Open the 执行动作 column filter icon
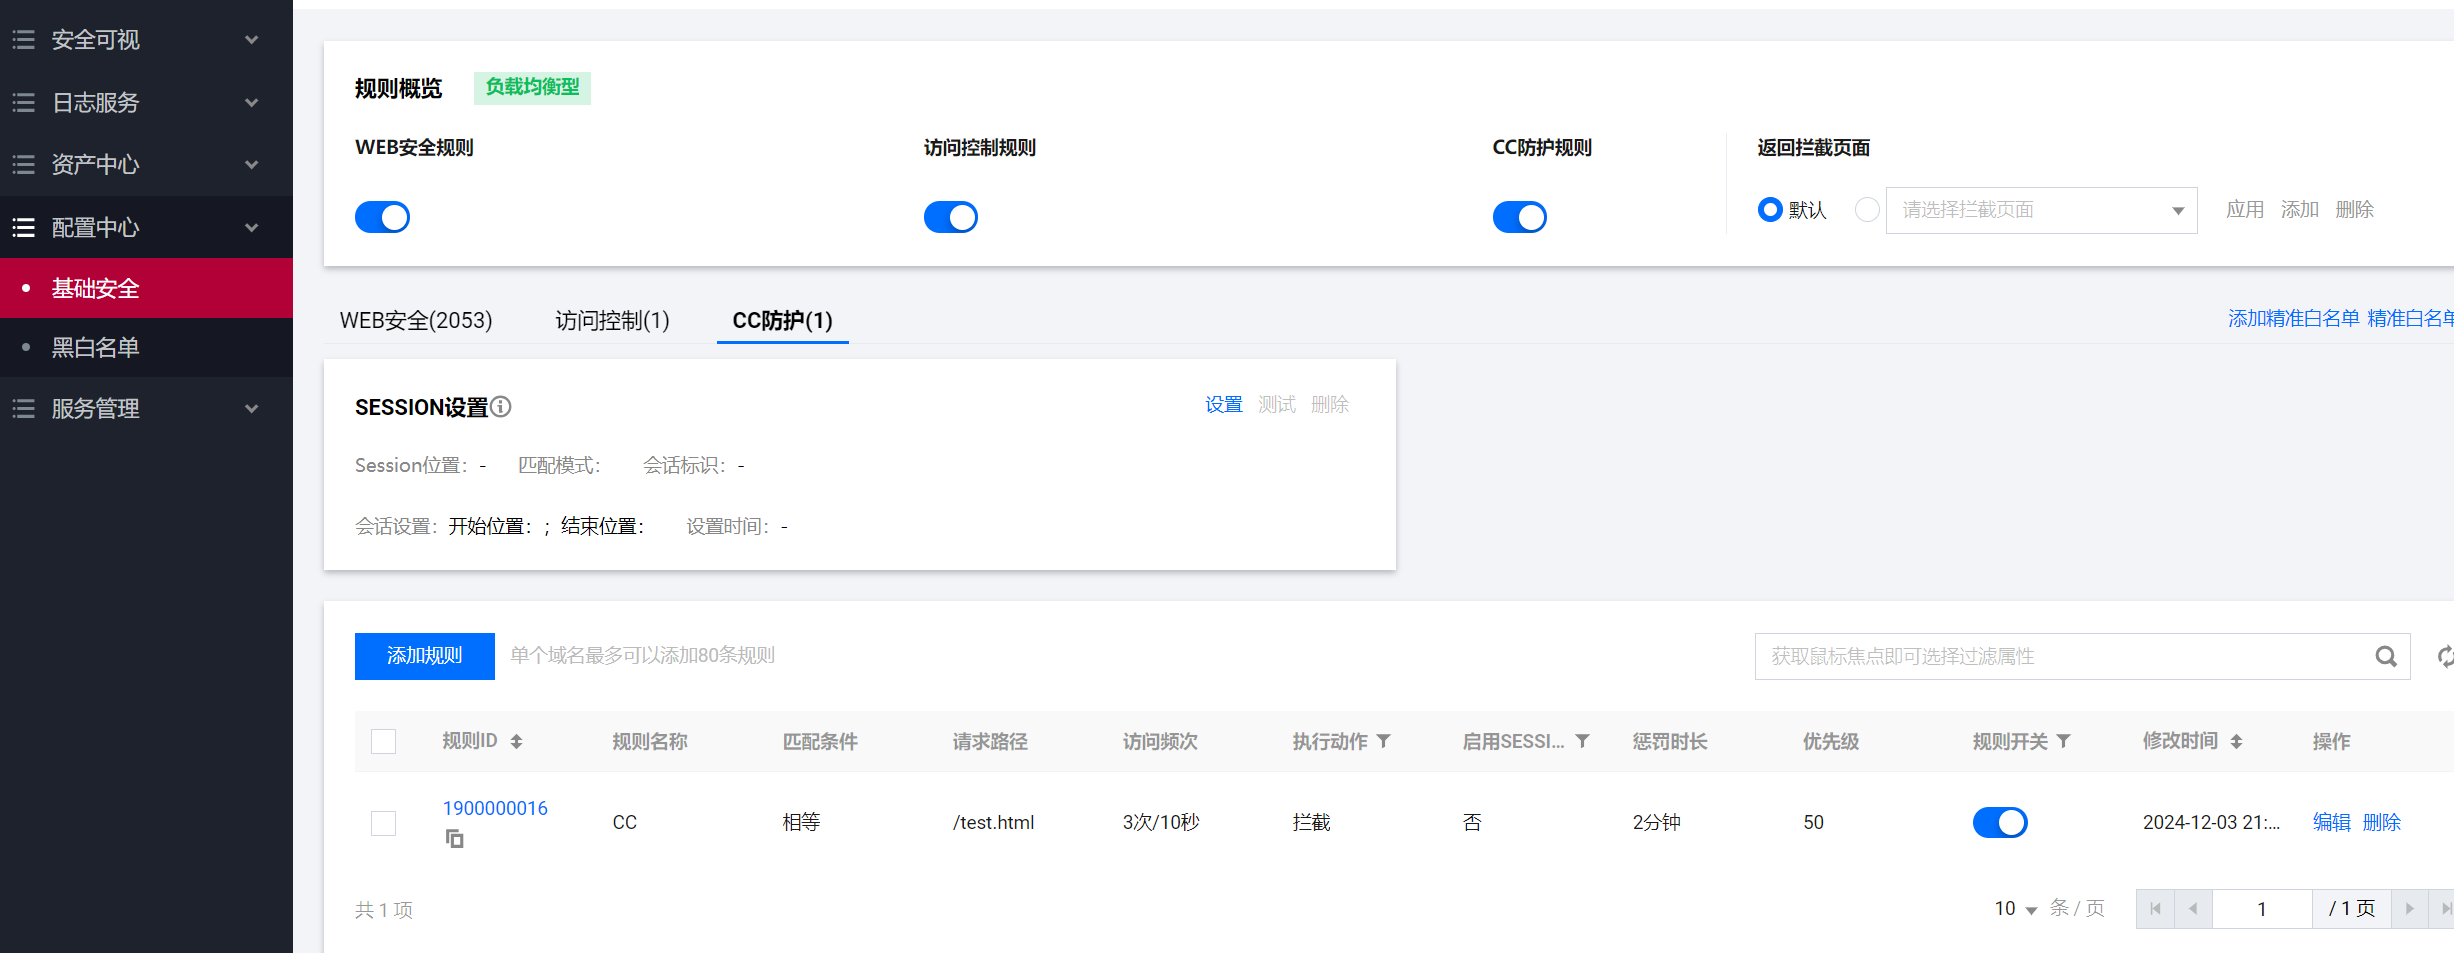This screenshot has width=2454, height=953. click(x=1384, y=741)
